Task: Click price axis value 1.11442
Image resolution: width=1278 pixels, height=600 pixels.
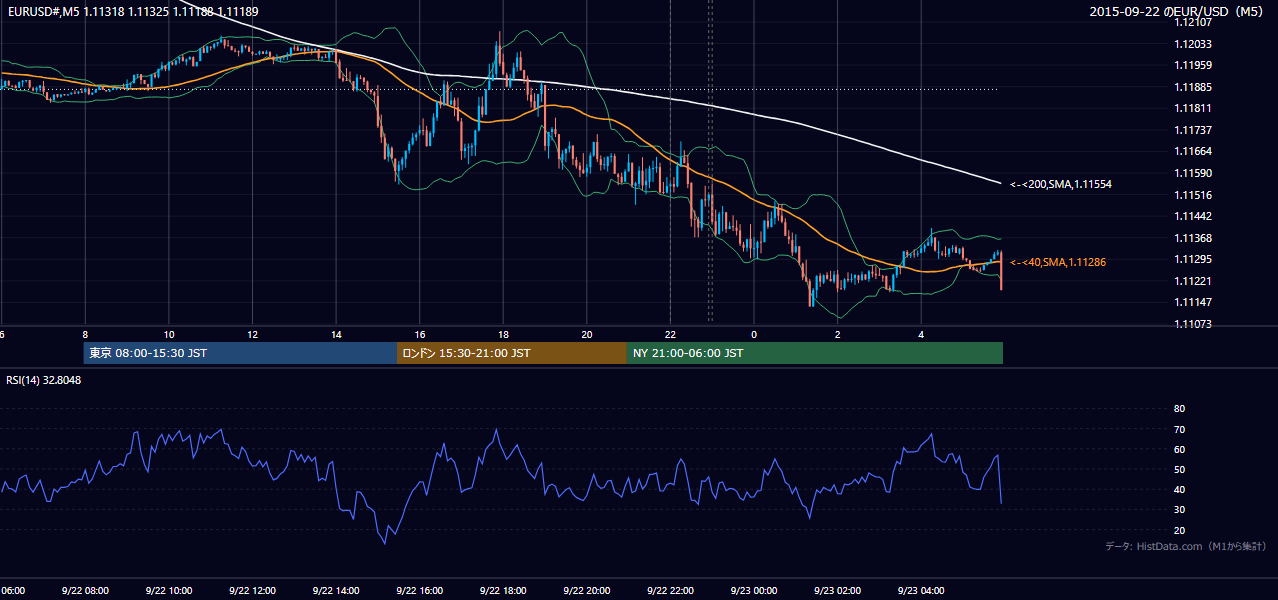Action: 1193,216
